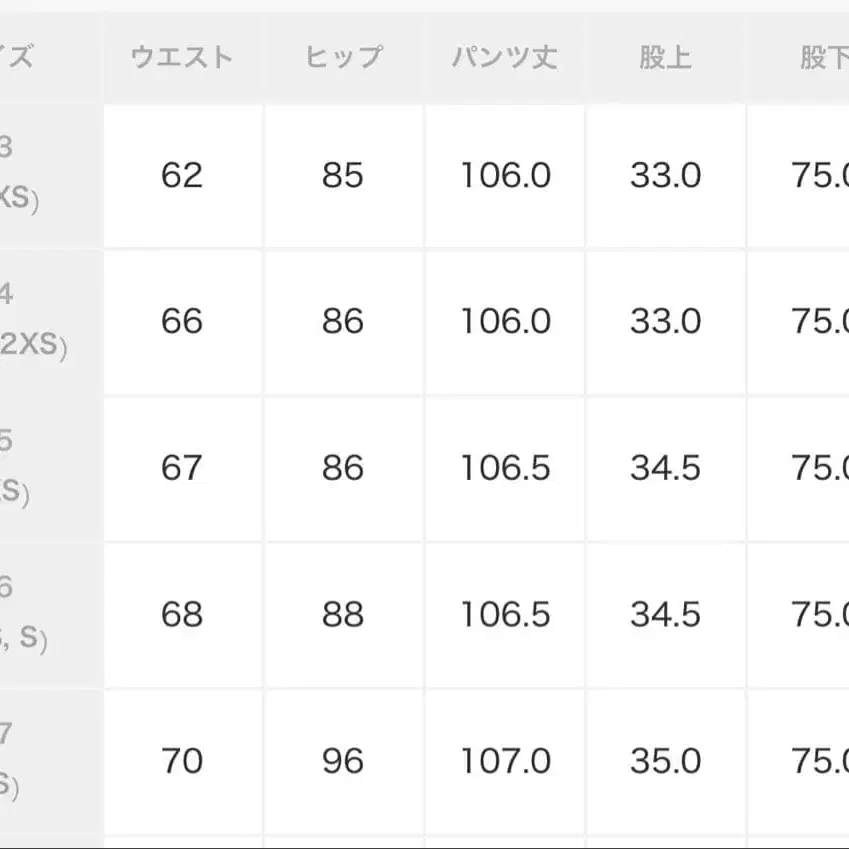This screenshot has width=849, height=849.
Task: Select waist value 70 cell
Action: click(182, 762)
